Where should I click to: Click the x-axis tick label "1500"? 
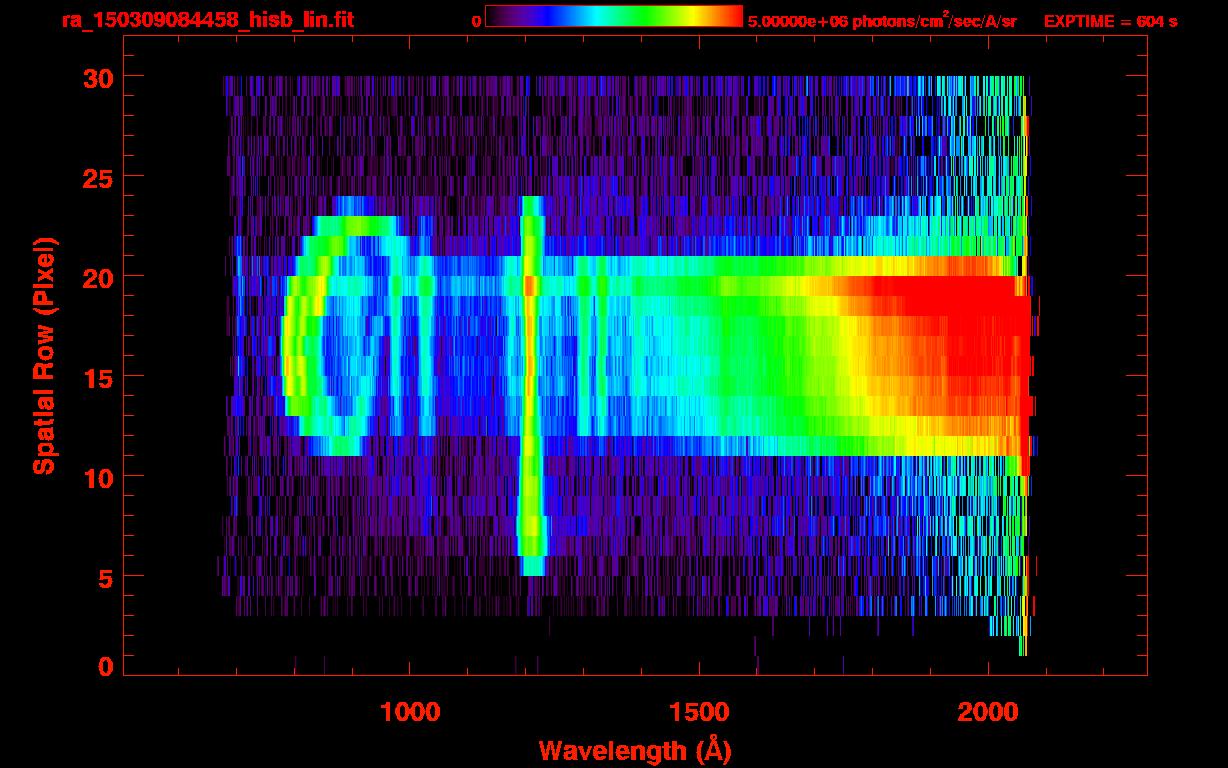click(x=699, y=711)
